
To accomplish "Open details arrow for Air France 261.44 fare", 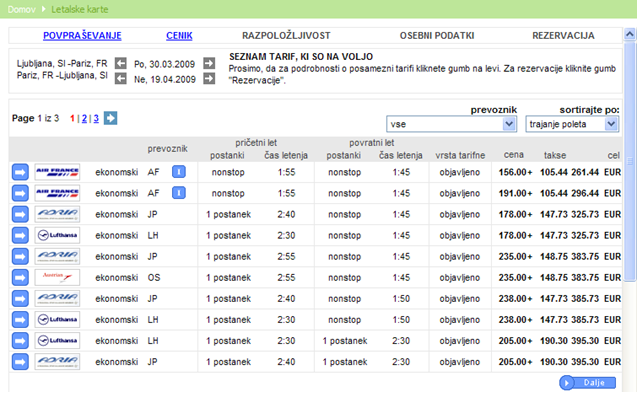I will [20, 172].
